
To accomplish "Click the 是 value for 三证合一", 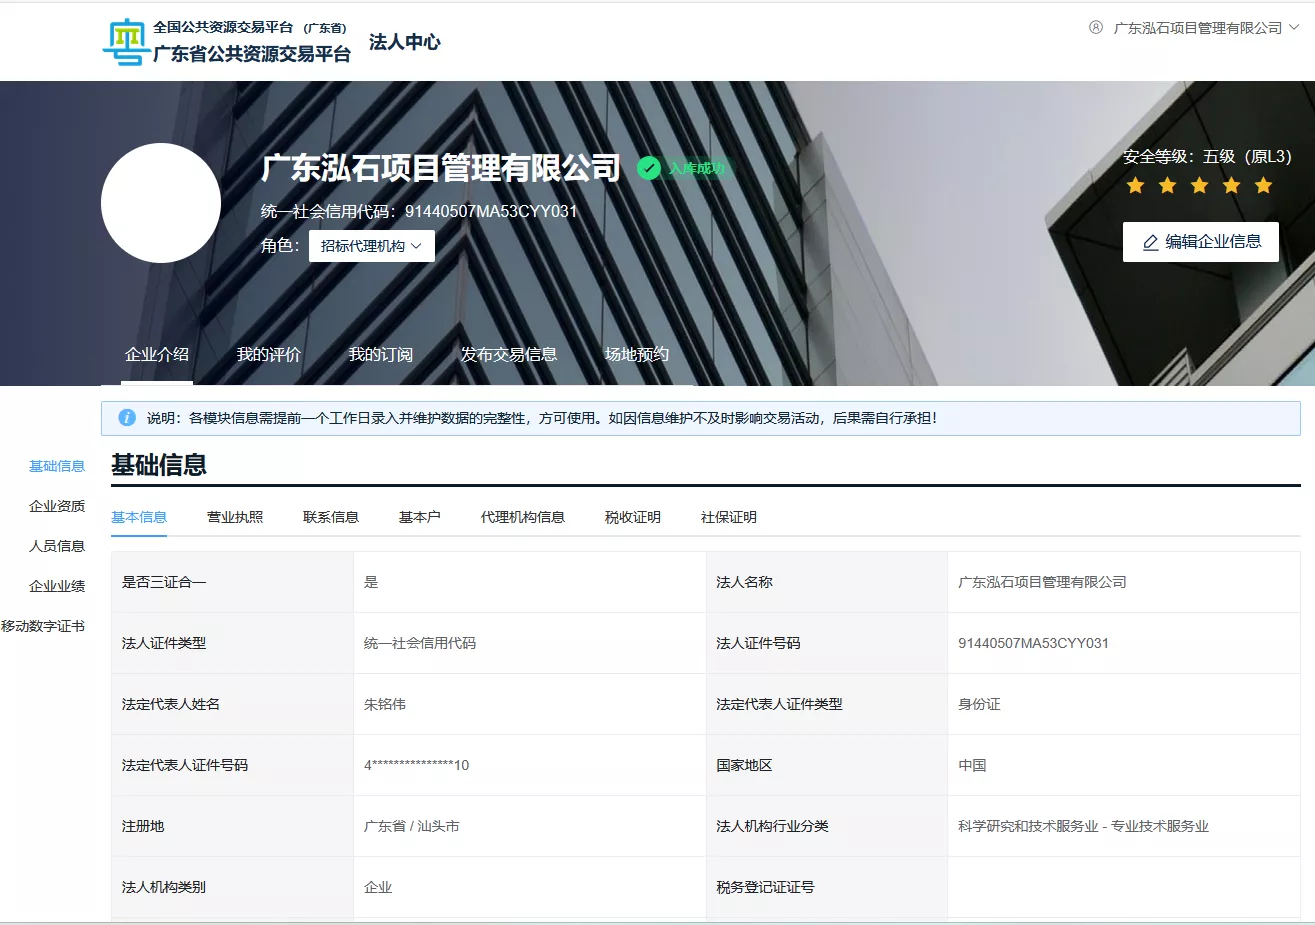I will point(371,582).
